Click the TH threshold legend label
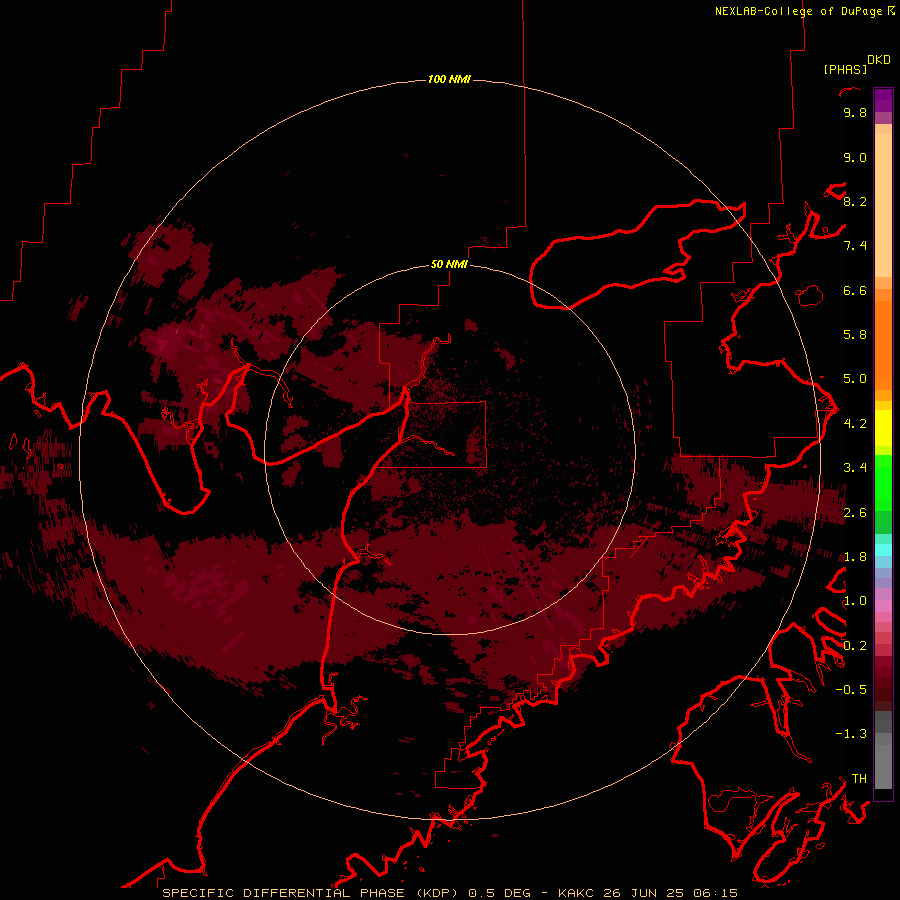The image size is (900, 900). click(x=859, y=778)
